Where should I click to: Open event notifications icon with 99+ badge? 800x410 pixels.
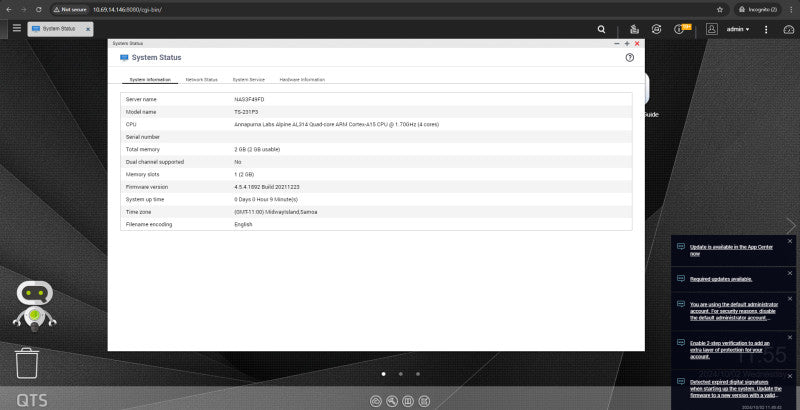681,29
